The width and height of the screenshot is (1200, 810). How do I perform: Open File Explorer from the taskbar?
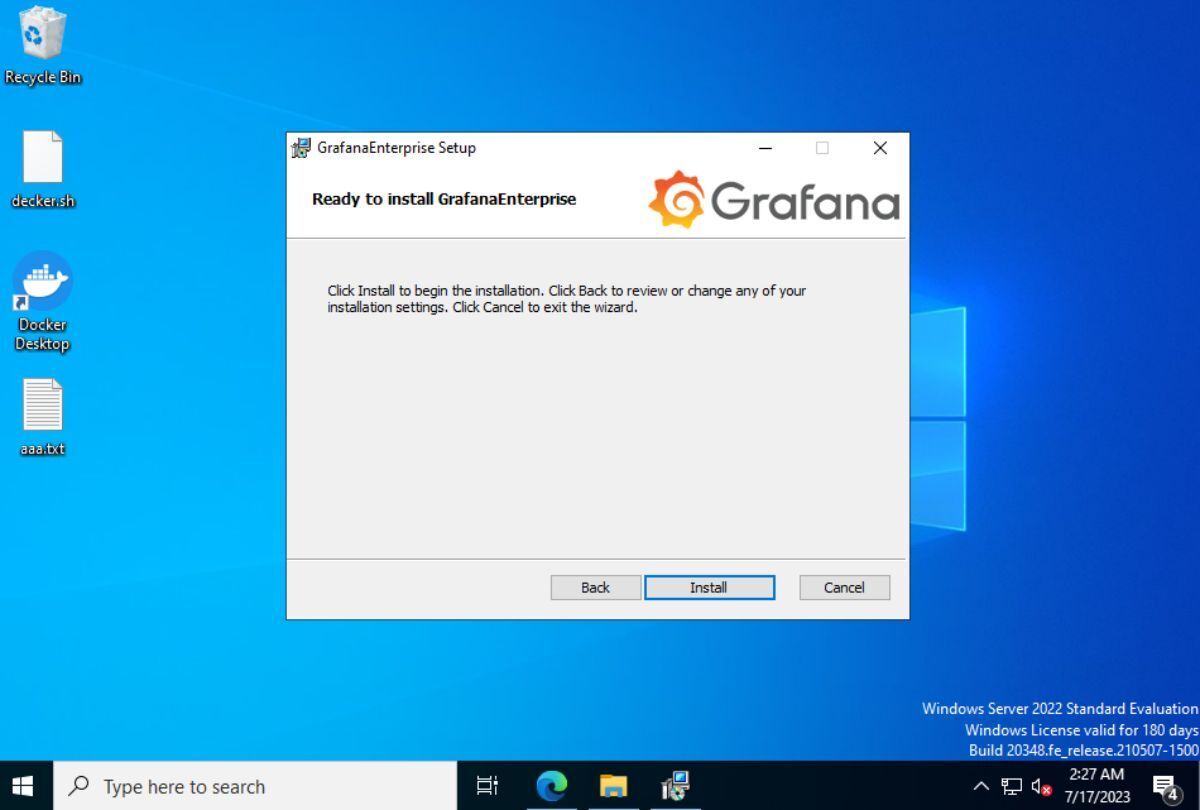[613, 786]
